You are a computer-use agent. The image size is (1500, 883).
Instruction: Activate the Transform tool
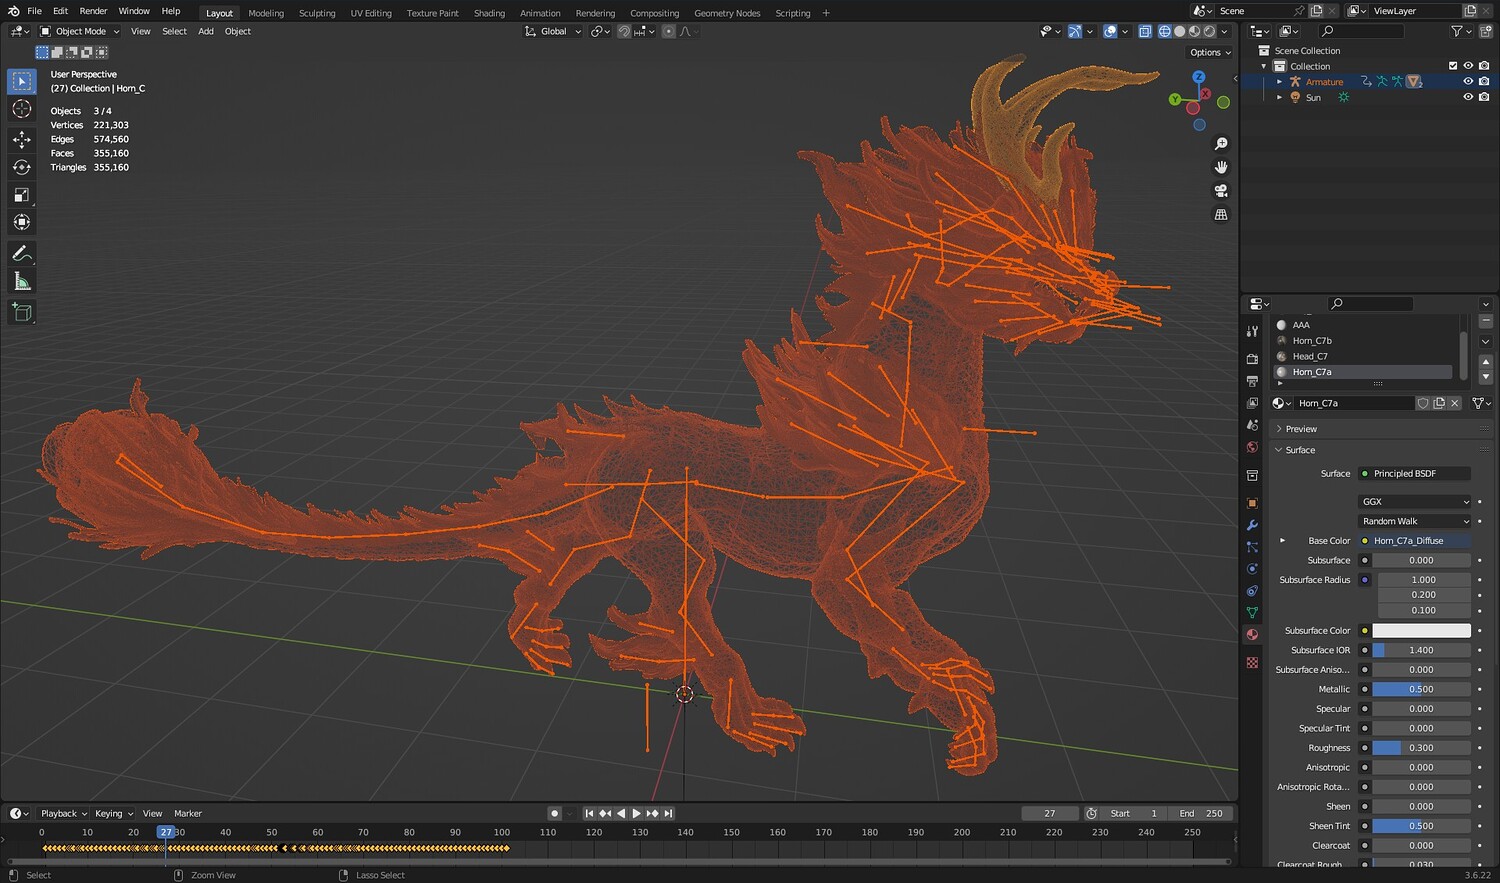[x=22, y=222]
